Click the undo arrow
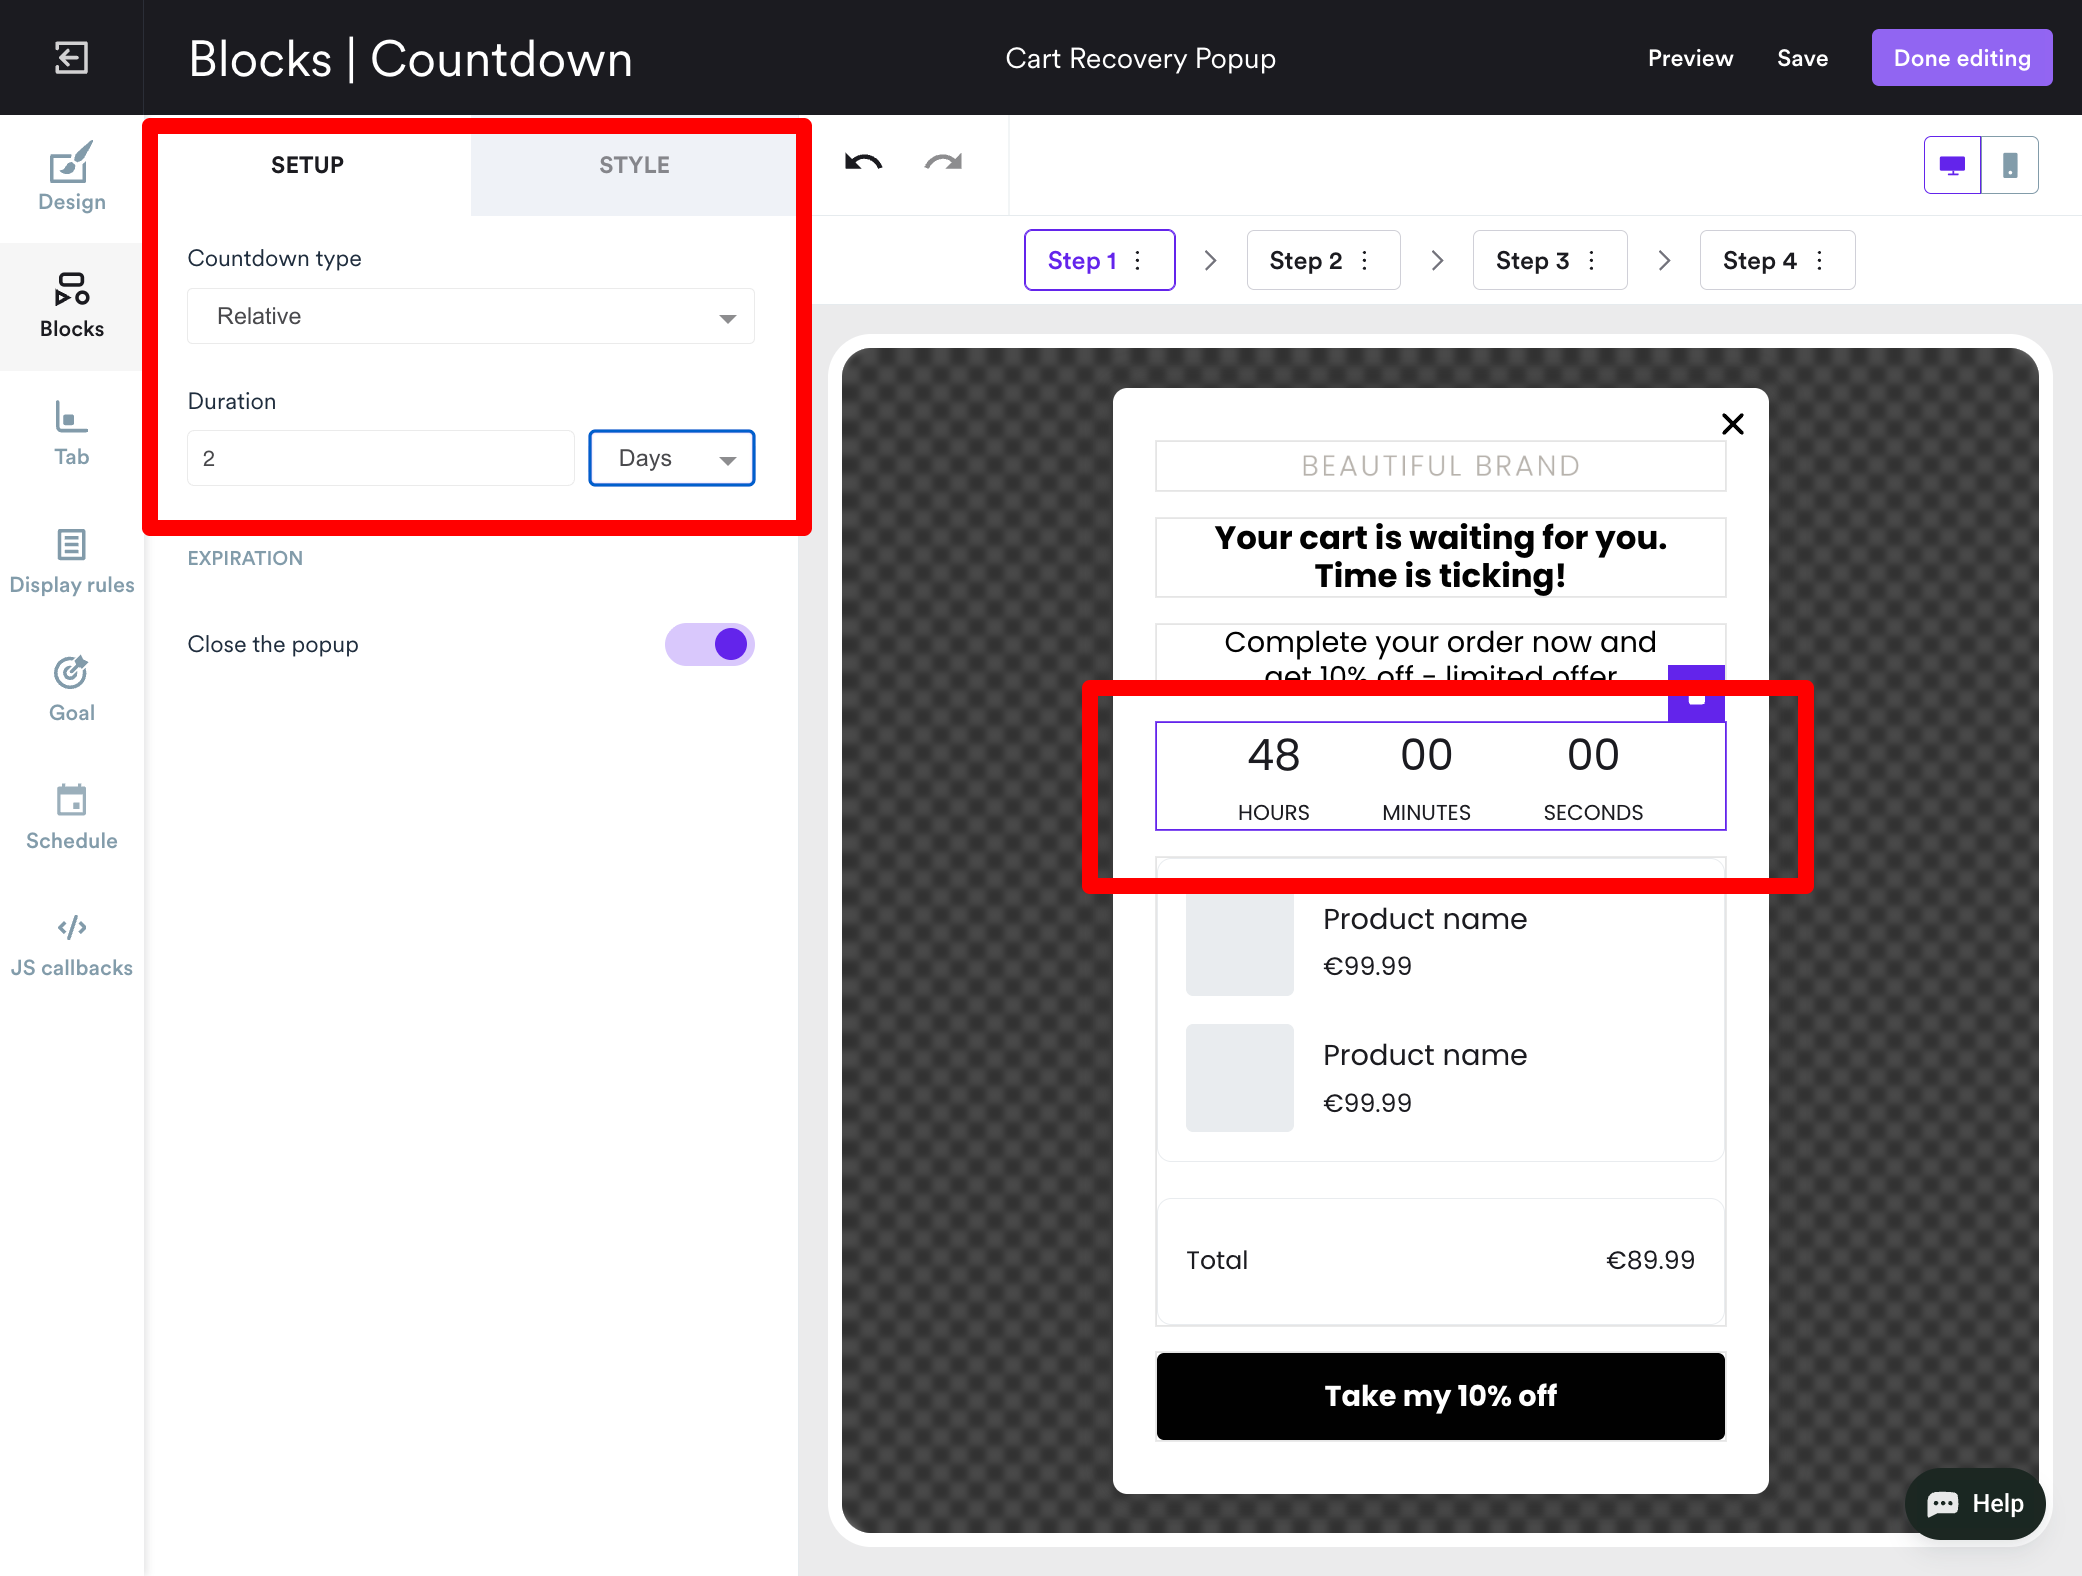Viewport: 2082px width, 1576px height. click(863, 163)
